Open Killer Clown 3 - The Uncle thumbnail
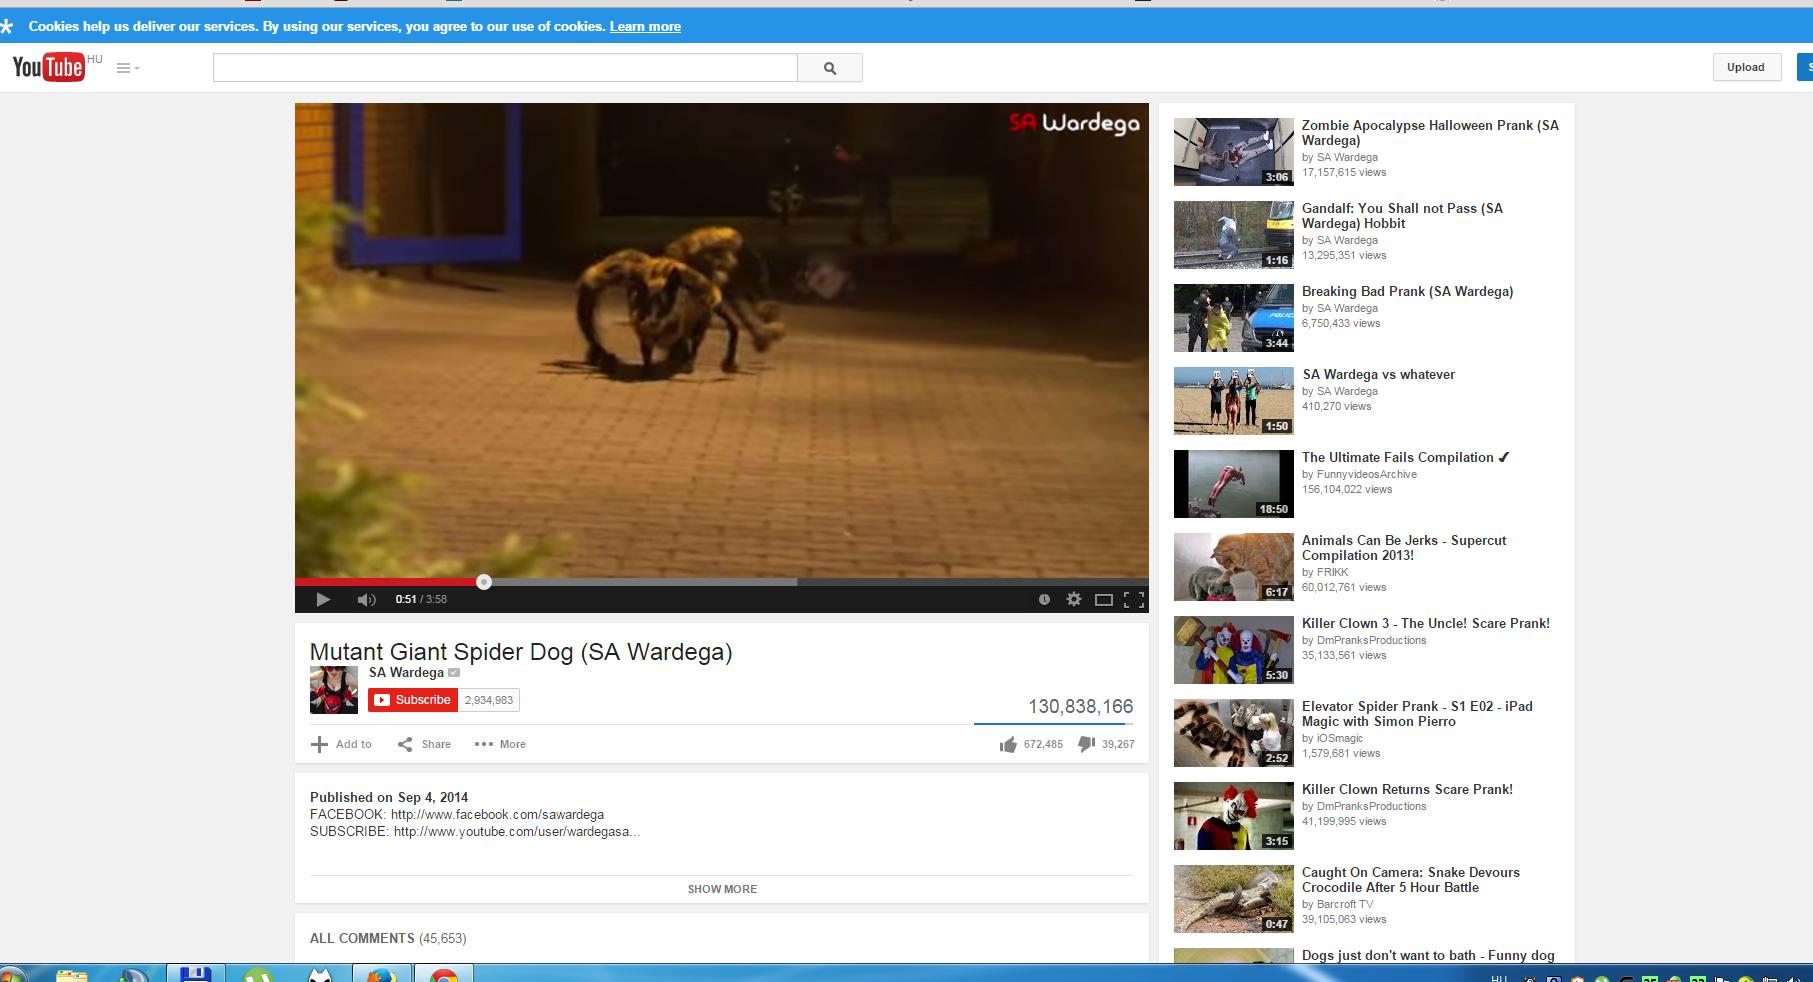 (1234, 650)
